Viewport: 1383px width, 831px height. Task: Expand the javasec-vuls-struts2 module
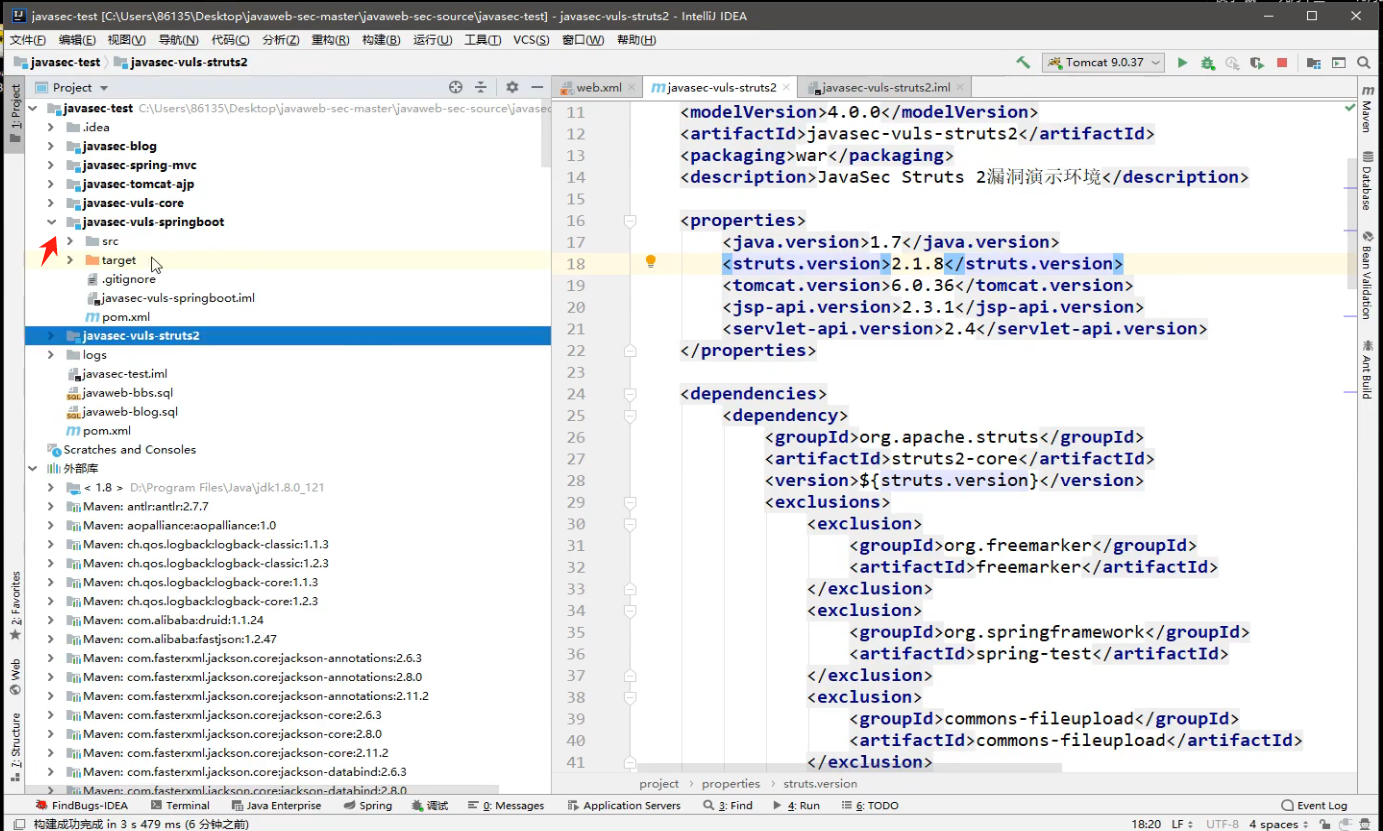point(50,336)
